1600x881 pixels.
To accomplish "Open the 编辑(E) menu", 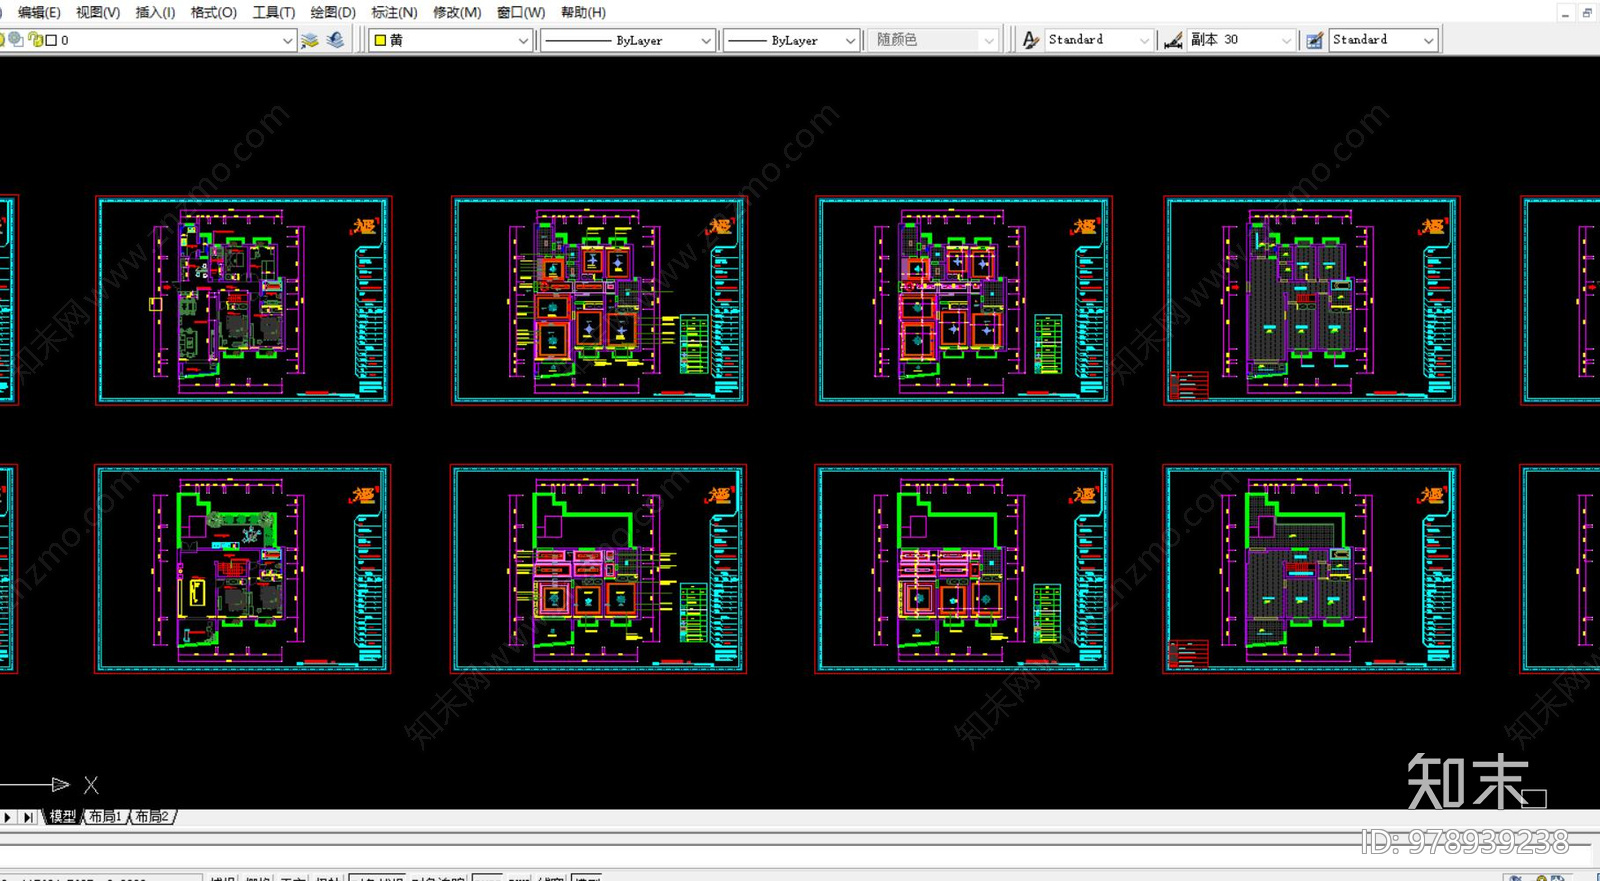I will pos(39,12).
